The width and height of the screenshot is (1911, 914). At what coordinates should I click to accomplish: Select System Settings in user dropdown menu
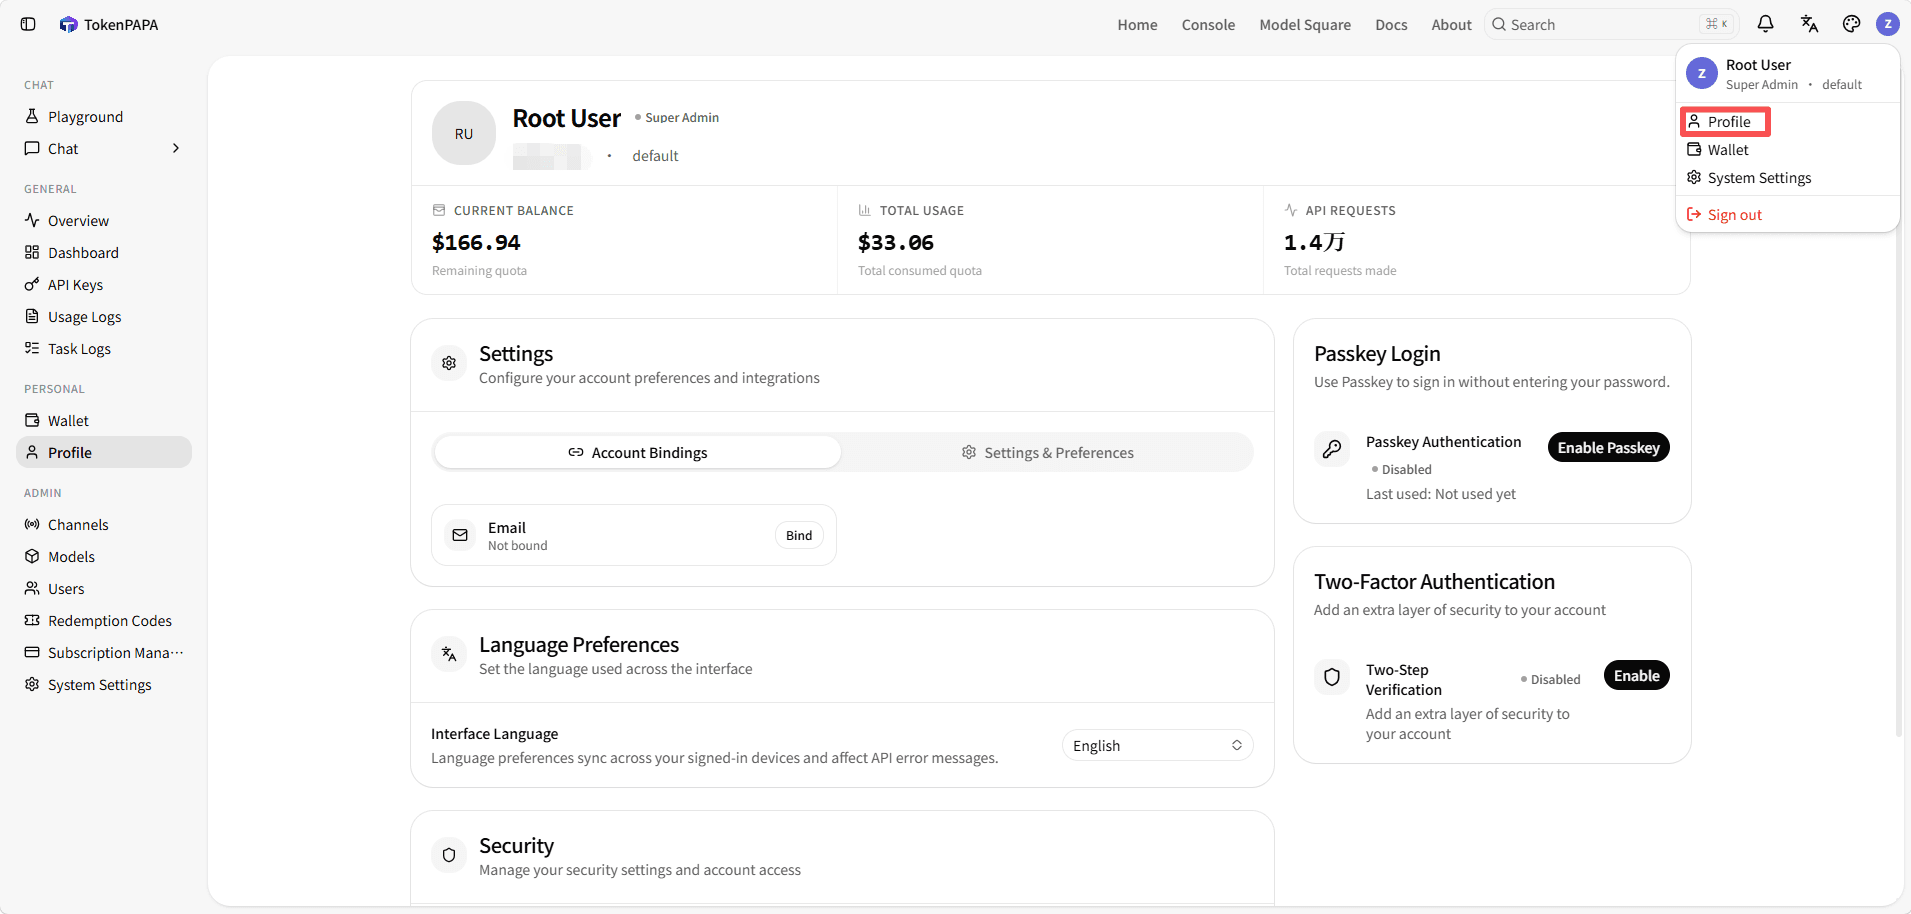pos(1787,178)
